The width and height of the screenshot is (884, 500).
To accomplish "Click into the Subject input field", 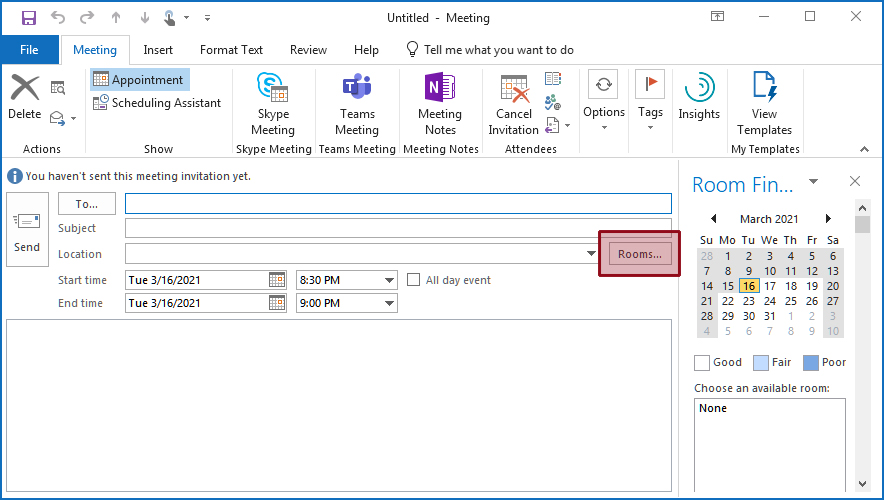I will coord(397,229).
